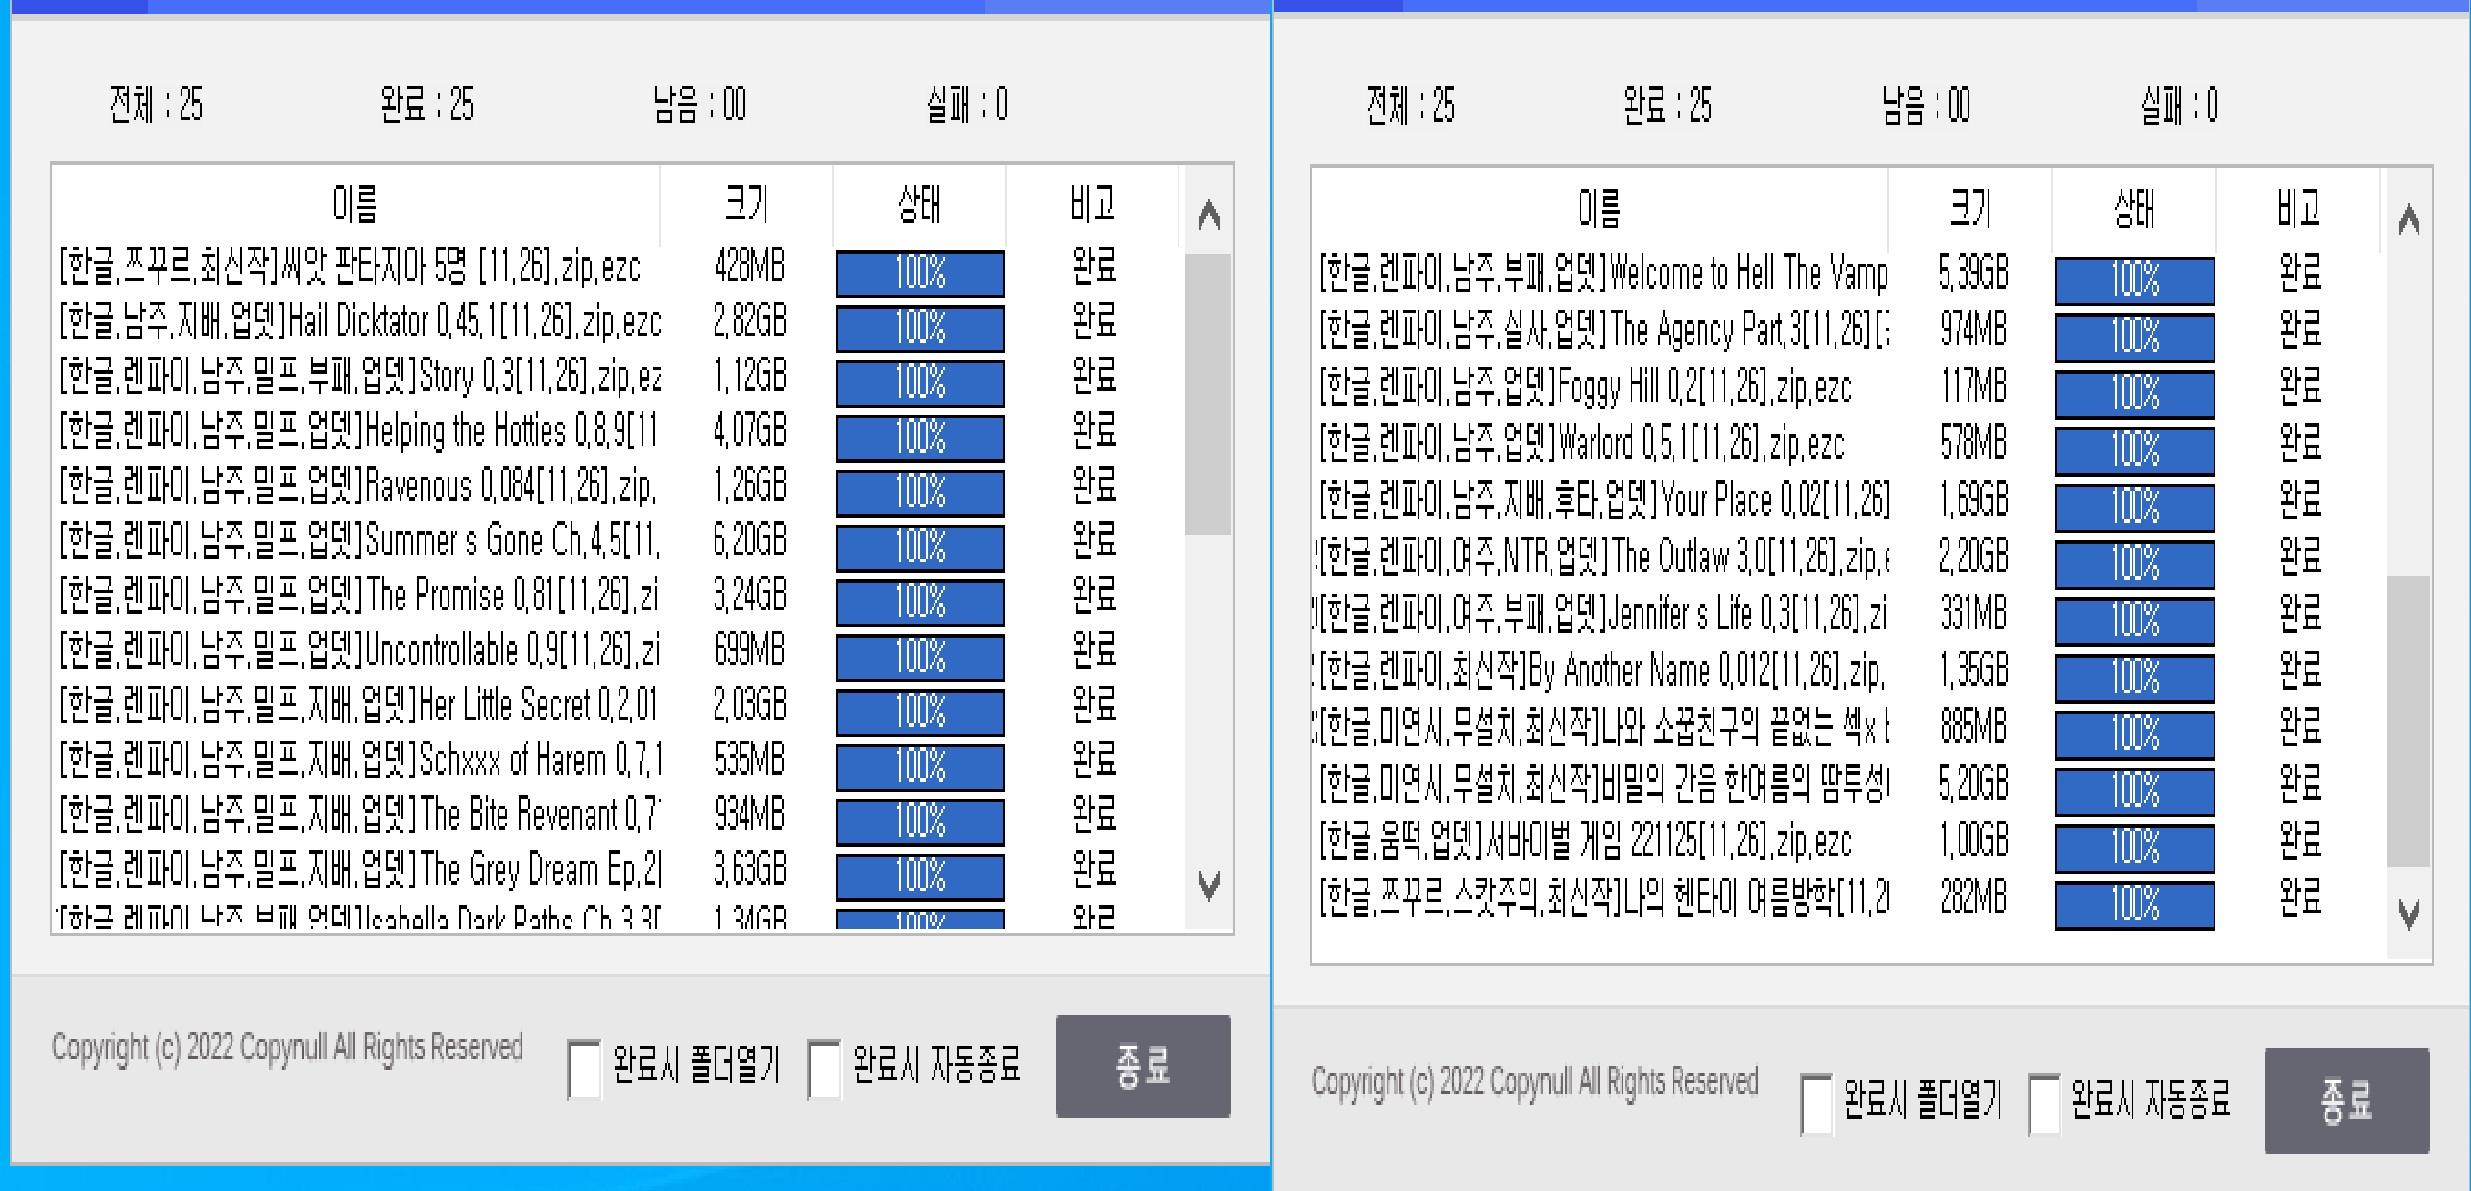Click the 이름 column header in the left list
The height and width of the screenshot is (1191, 2471).
click(355, 204)
